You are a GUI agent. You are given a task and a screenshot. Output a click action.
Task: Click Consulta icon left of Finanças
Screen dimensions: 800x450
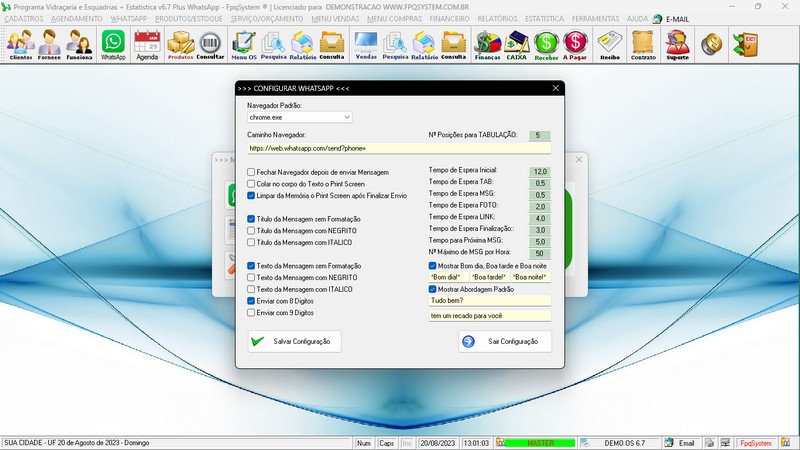[454, 45]
